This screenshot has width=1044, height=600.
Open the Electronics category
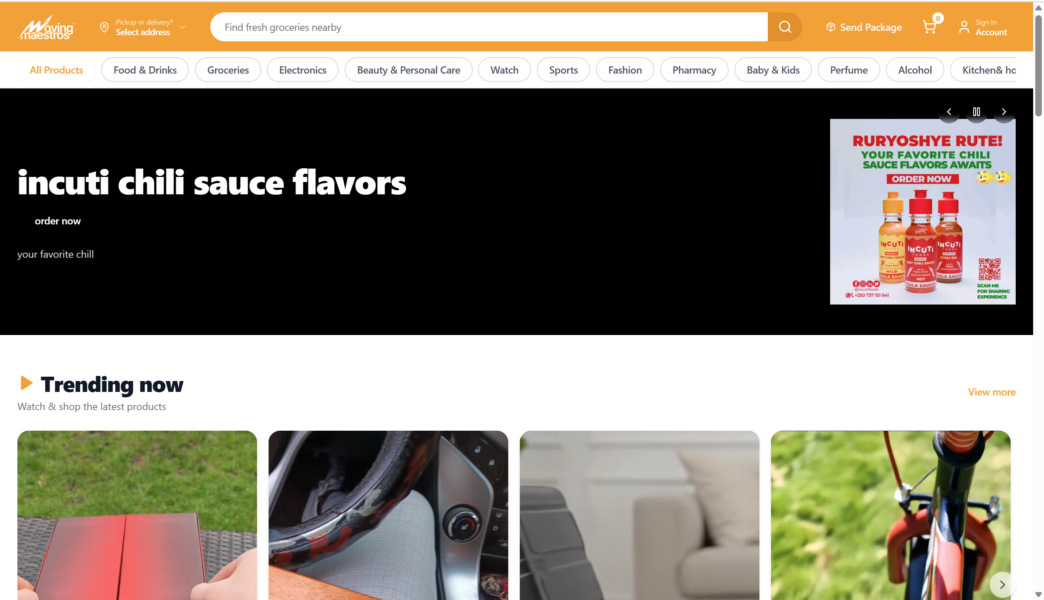[x=302, y=70]
